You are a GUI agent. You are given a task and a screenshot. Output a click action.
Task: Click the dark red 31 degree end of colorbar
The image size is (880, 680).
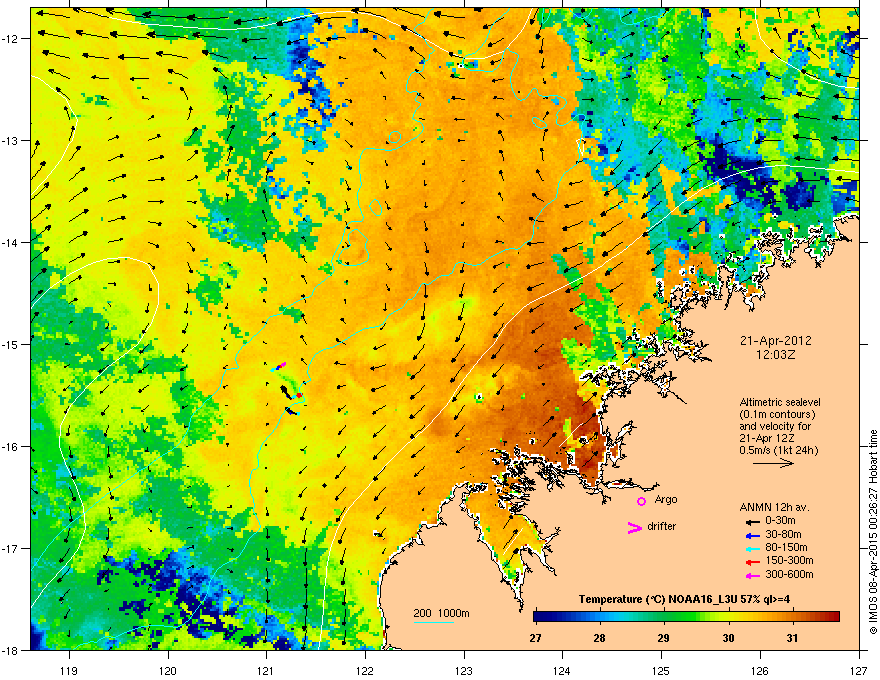(x=833, y=617)
